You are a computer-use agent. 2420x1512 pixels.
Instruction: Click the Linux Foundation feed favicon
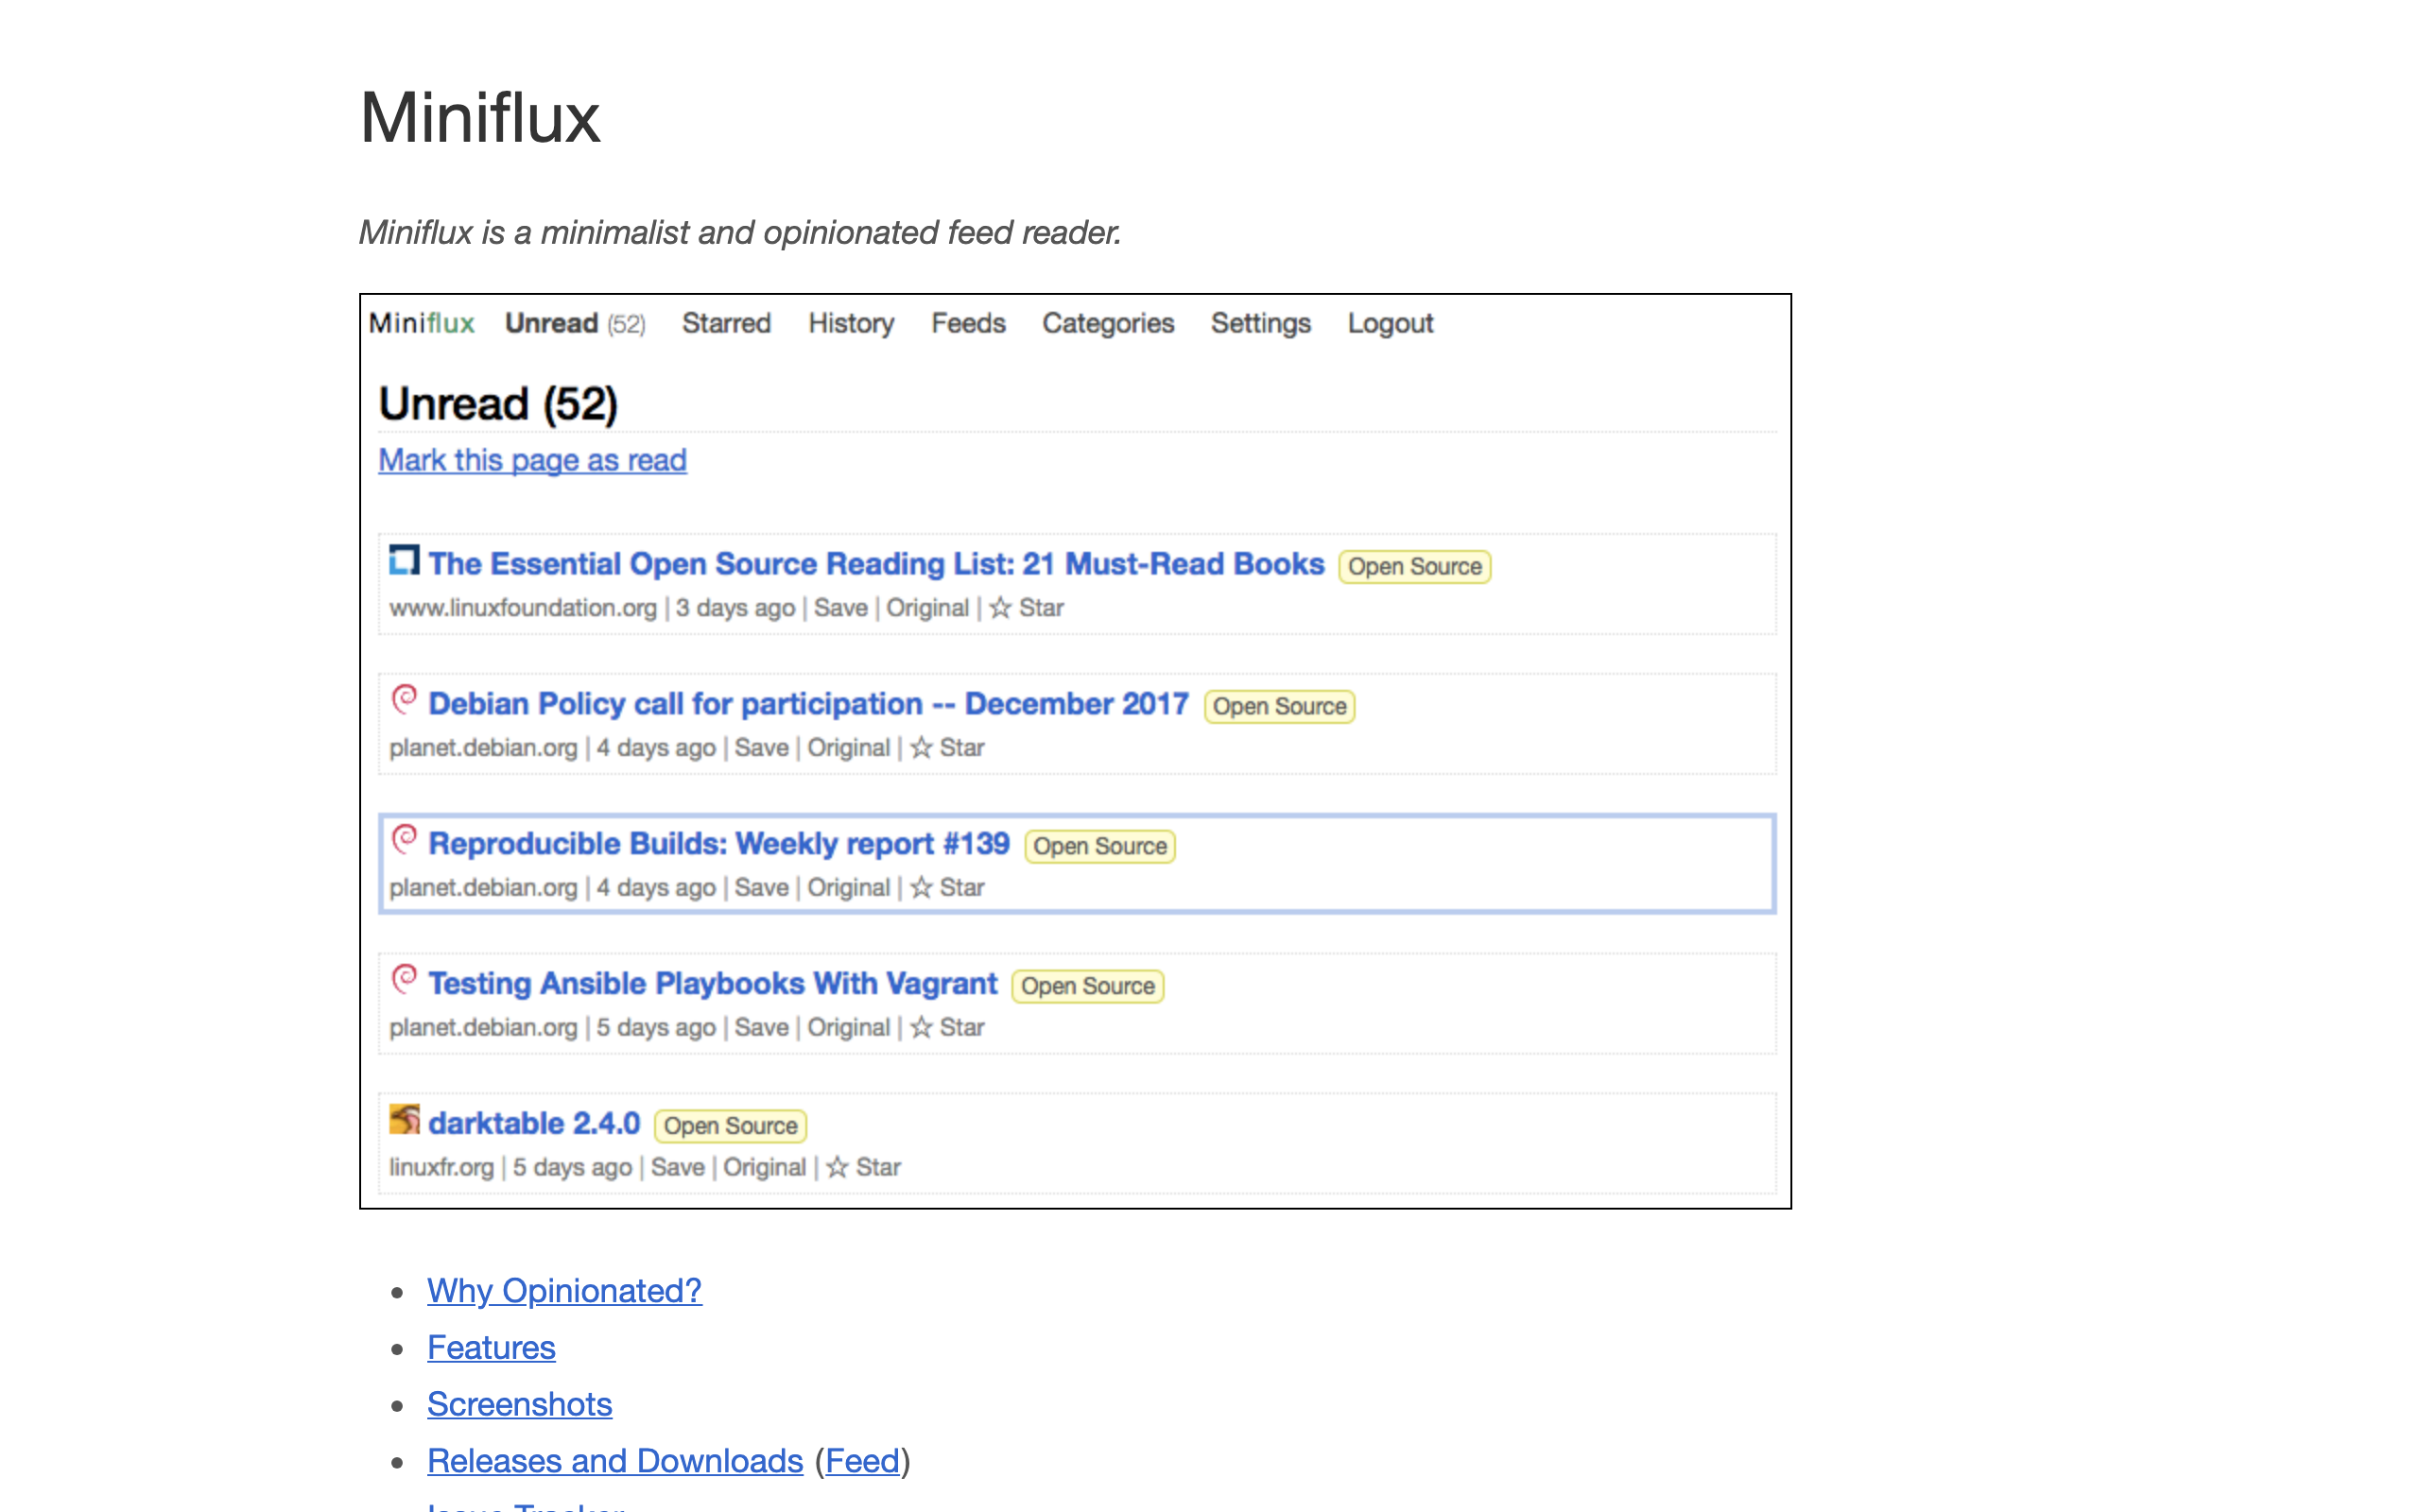click(x=404, y=560)
